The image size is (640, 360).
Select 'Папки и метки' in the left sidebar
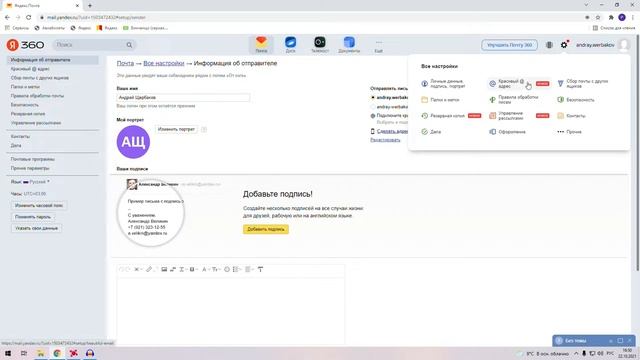tap(25, 87)
